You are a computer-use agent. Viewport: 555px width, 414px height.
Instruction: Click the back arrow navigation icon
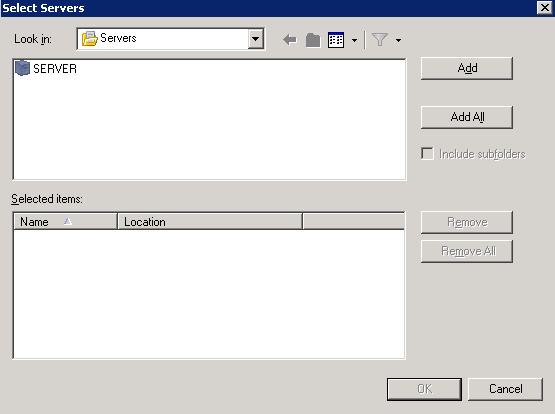click(x=290, y=40)
